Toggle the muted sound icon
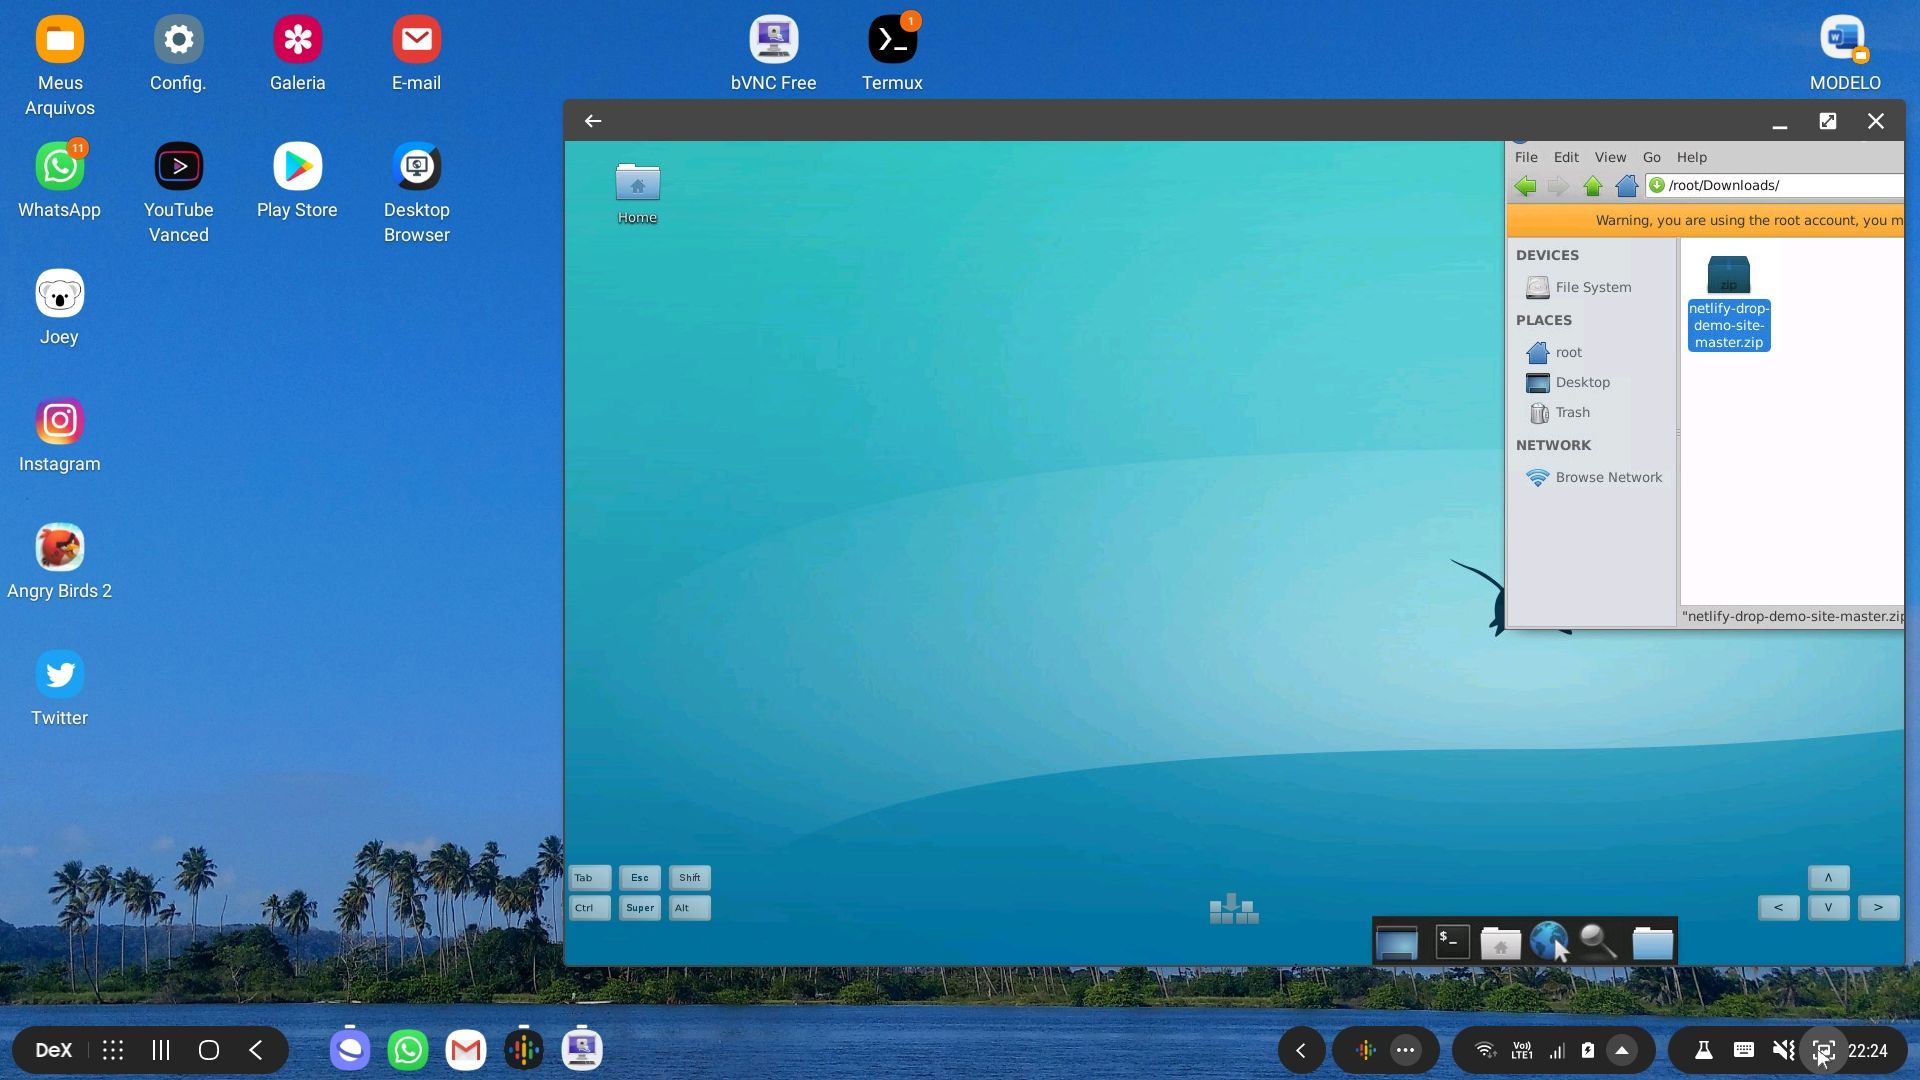The width and height of the screenshot is (1920, 1080). click(1783, 1050)
